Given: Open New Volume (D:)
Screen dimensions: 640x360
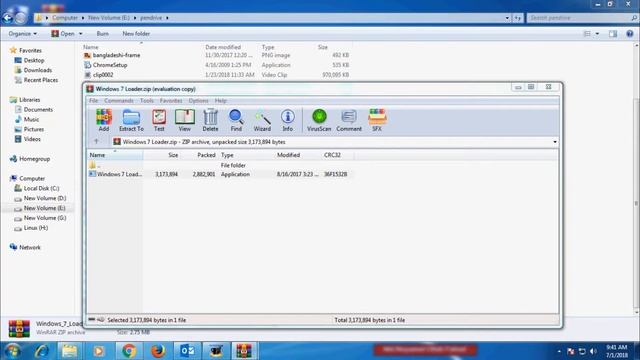Looking at the screenshot, I should pos(45,198).
